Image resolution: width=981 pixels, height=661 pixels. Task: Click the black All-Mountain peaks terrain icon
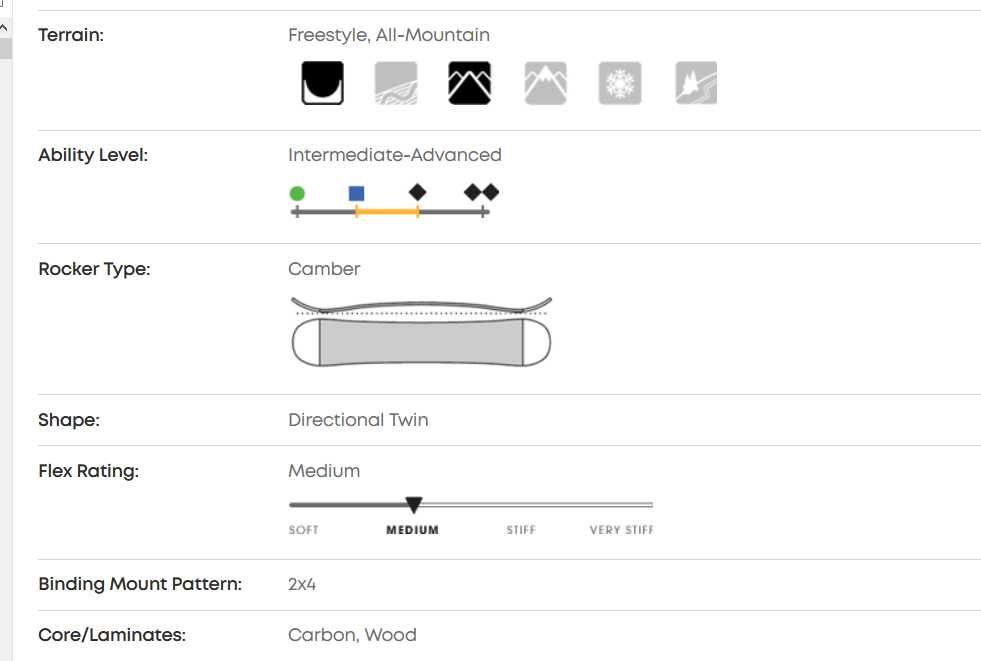pos(470,83)
